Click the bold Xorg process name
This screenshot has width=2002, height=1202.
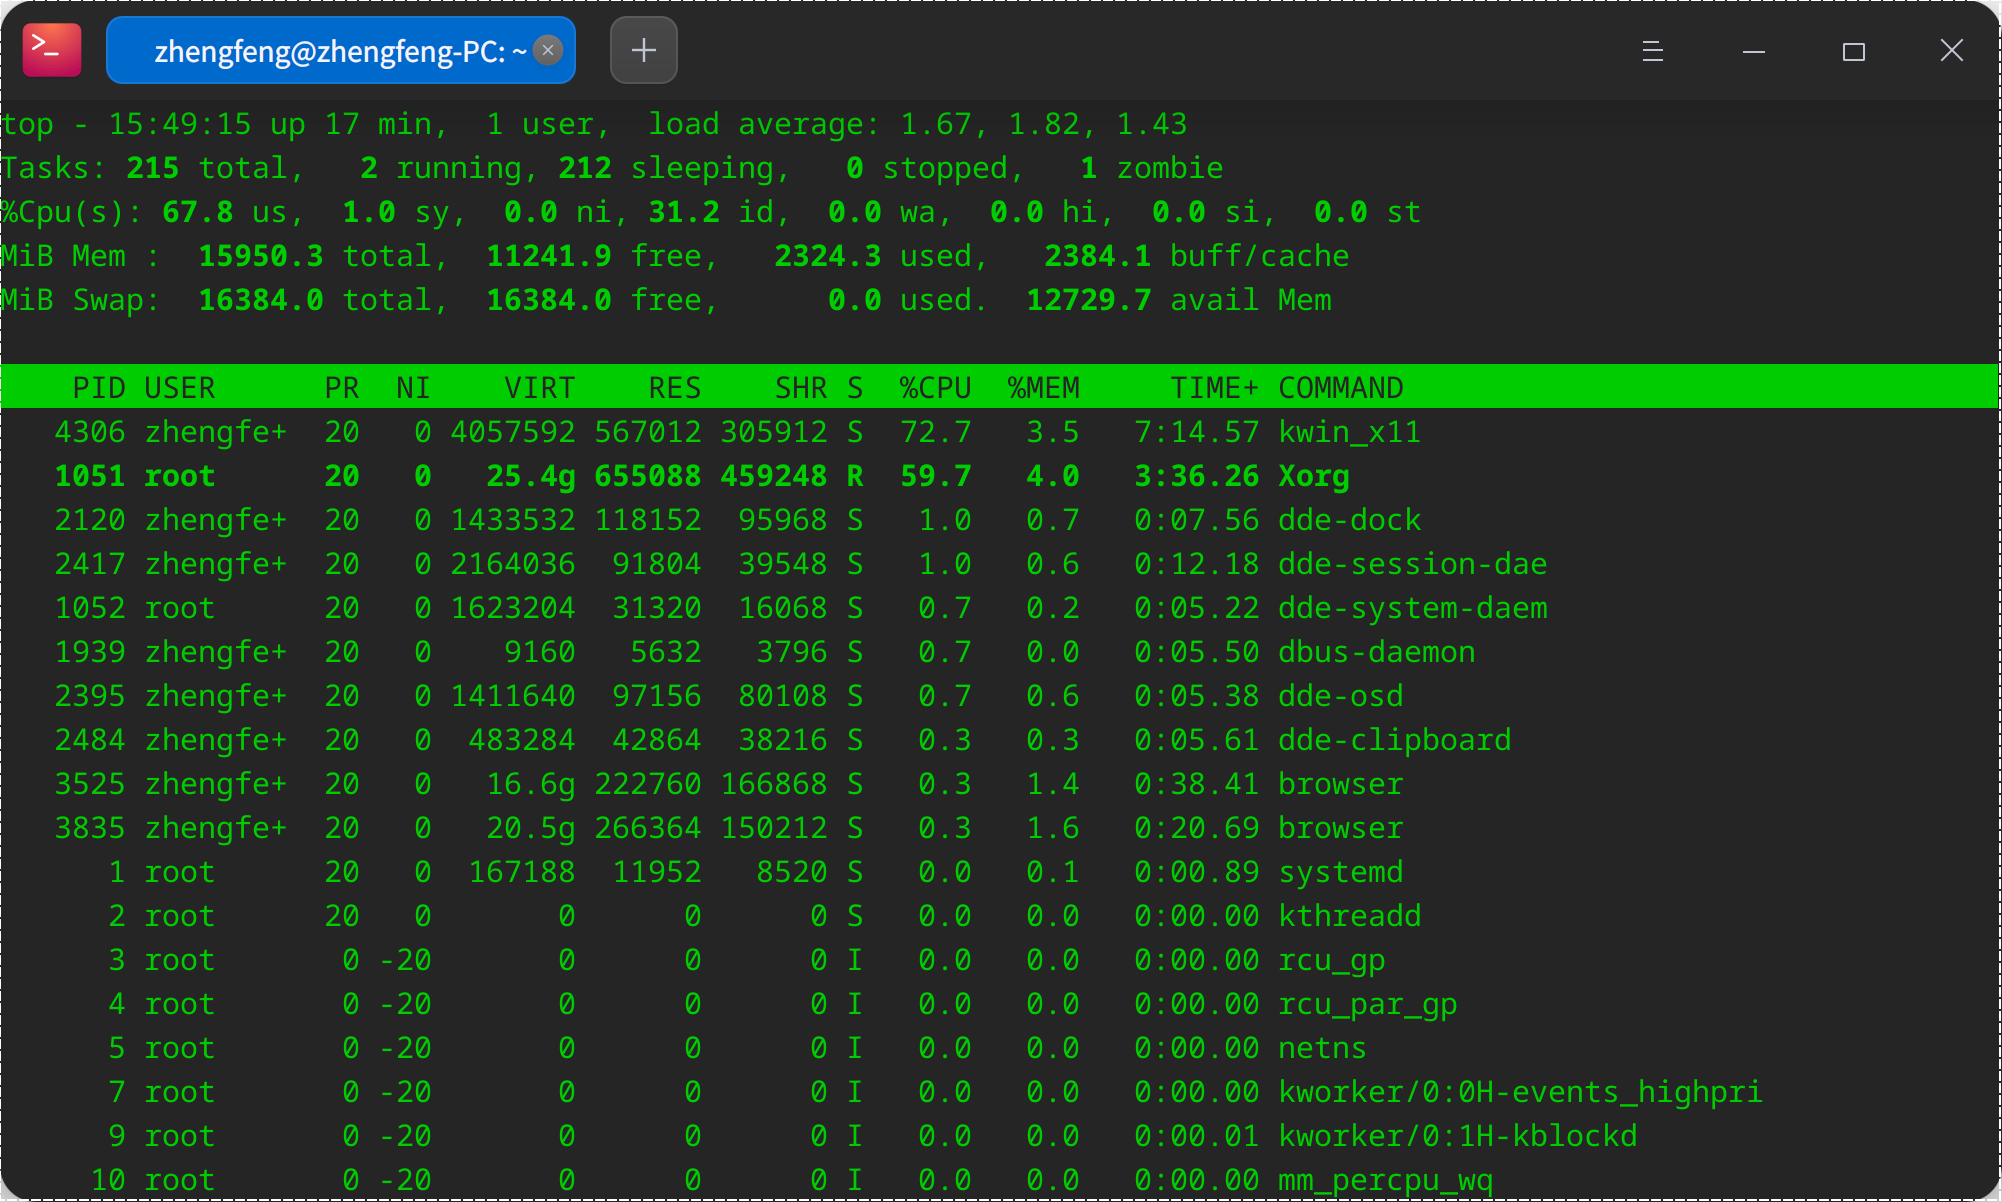click(x=1313, y=476)
